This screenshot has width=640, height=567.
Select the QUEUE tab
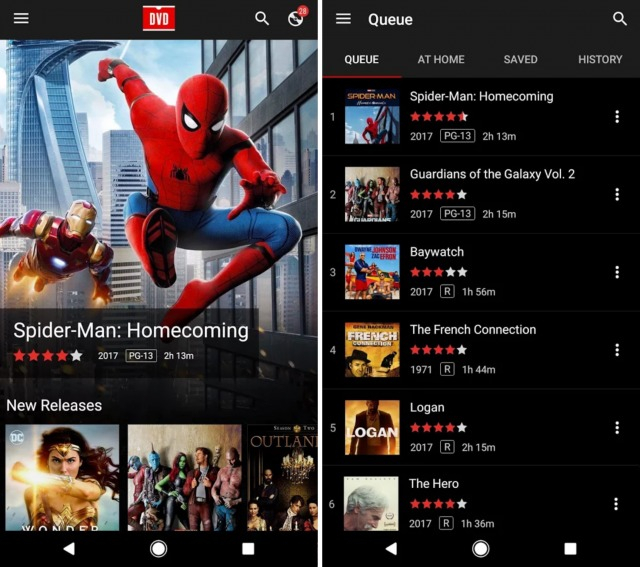[362, 60]
